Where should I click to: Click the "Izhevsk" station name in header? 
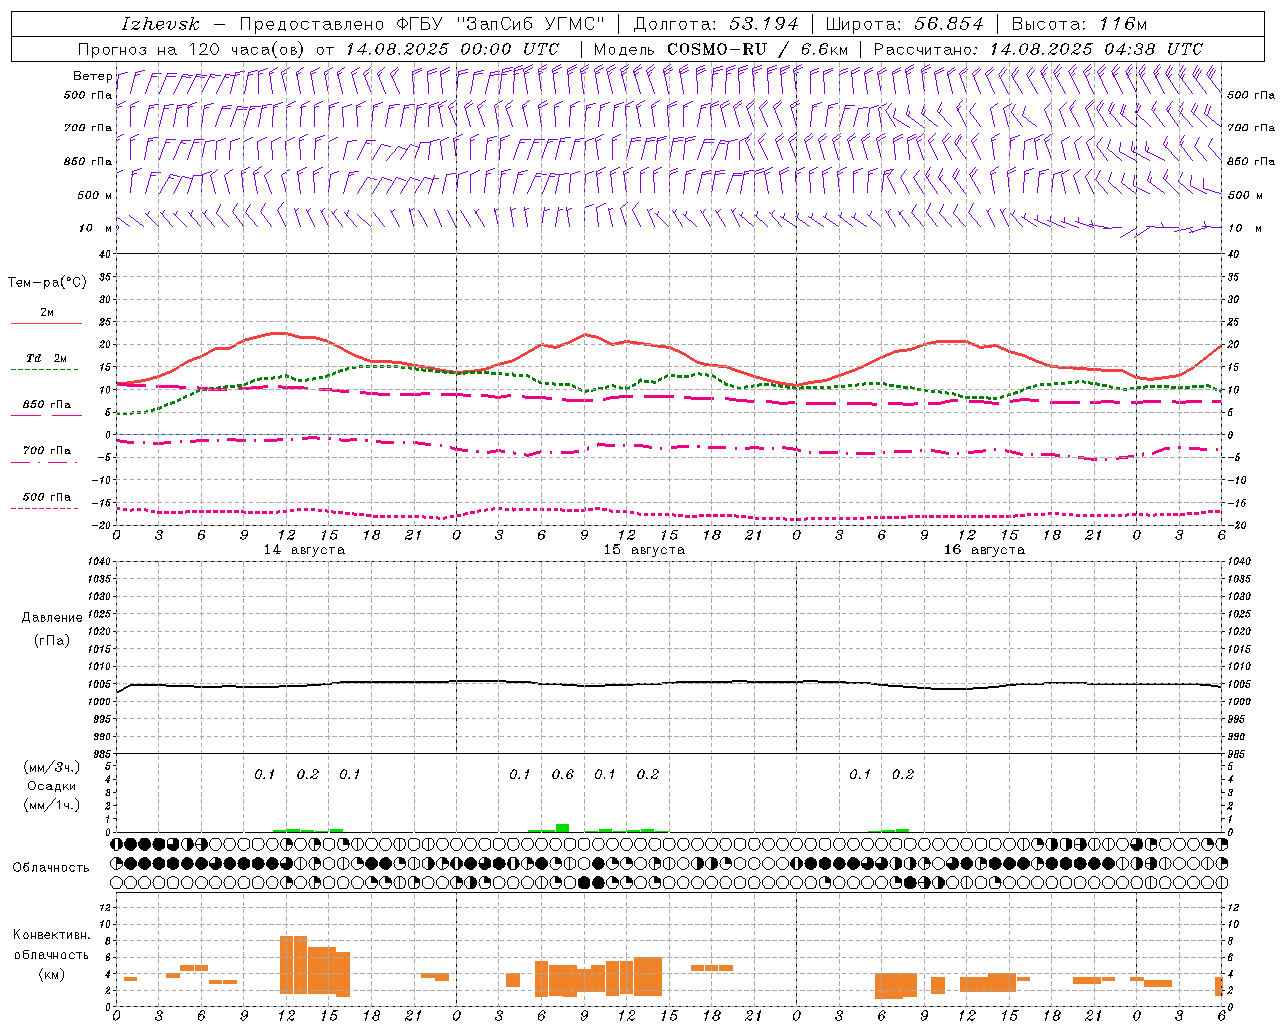[x=161, y=24]
